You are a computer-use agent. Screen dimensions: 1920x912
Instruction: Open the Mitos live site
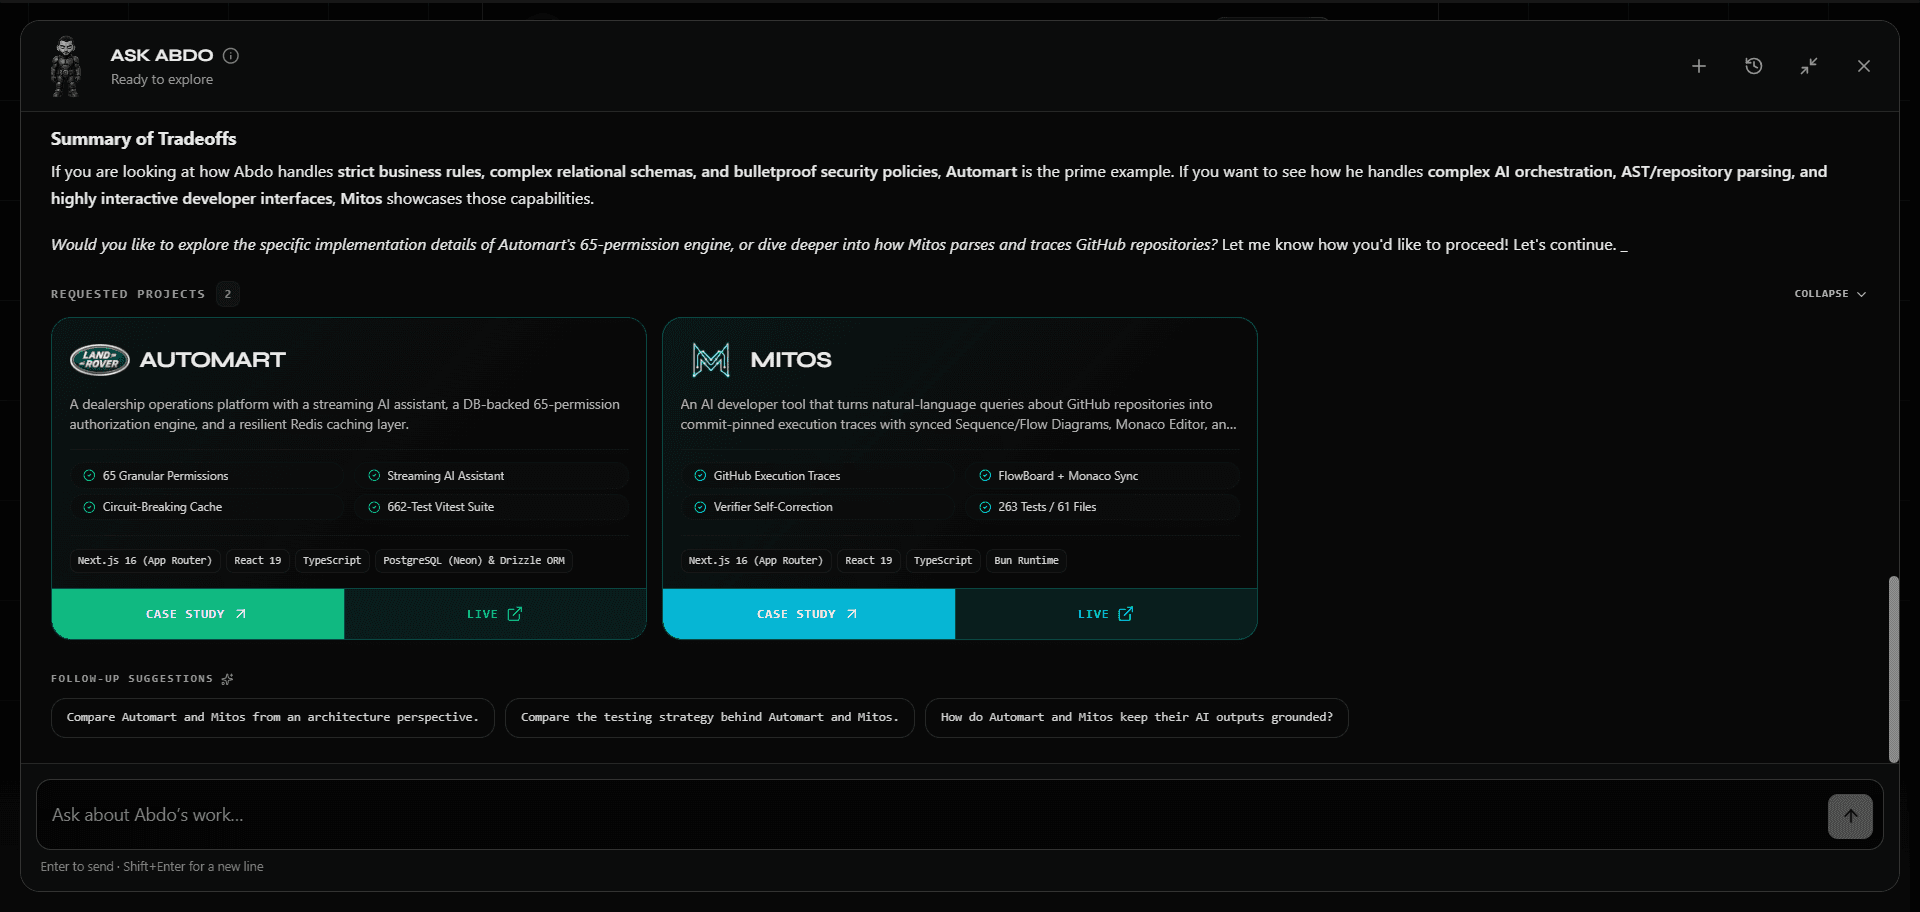pyautogui.click(x=1106, y=614)
